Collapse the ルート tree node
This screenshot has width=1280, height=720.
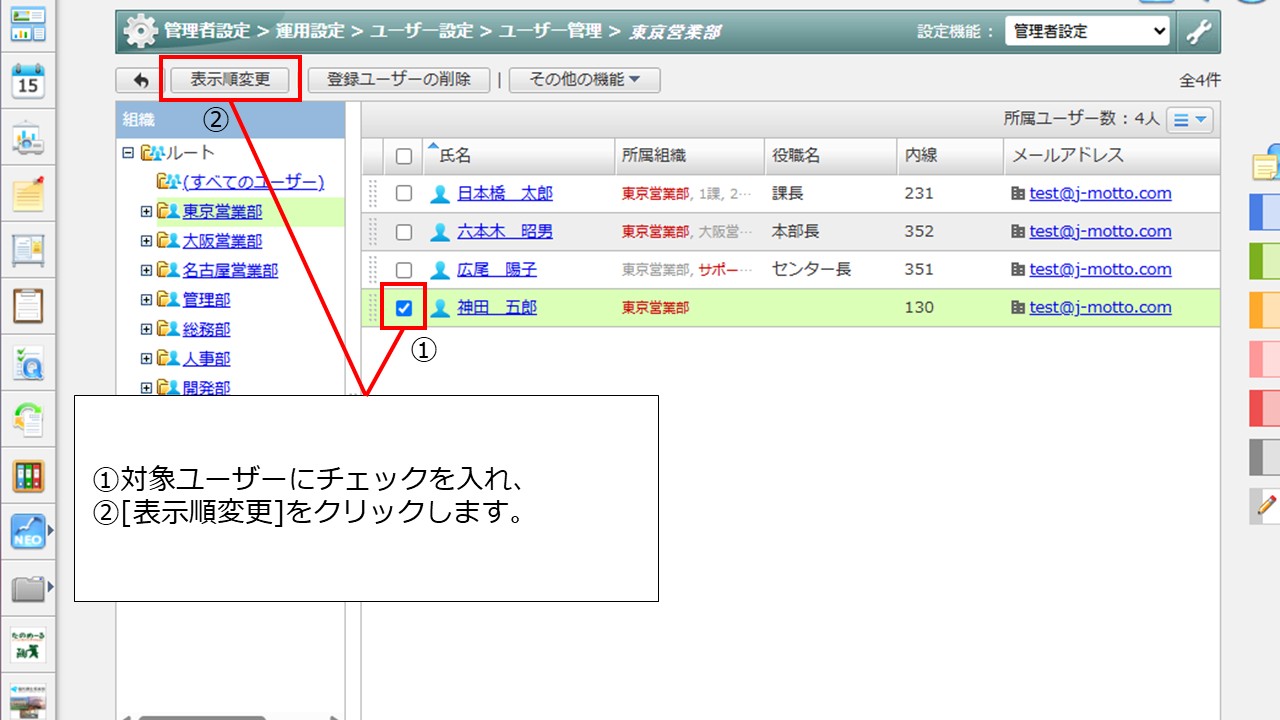(127, 153)
